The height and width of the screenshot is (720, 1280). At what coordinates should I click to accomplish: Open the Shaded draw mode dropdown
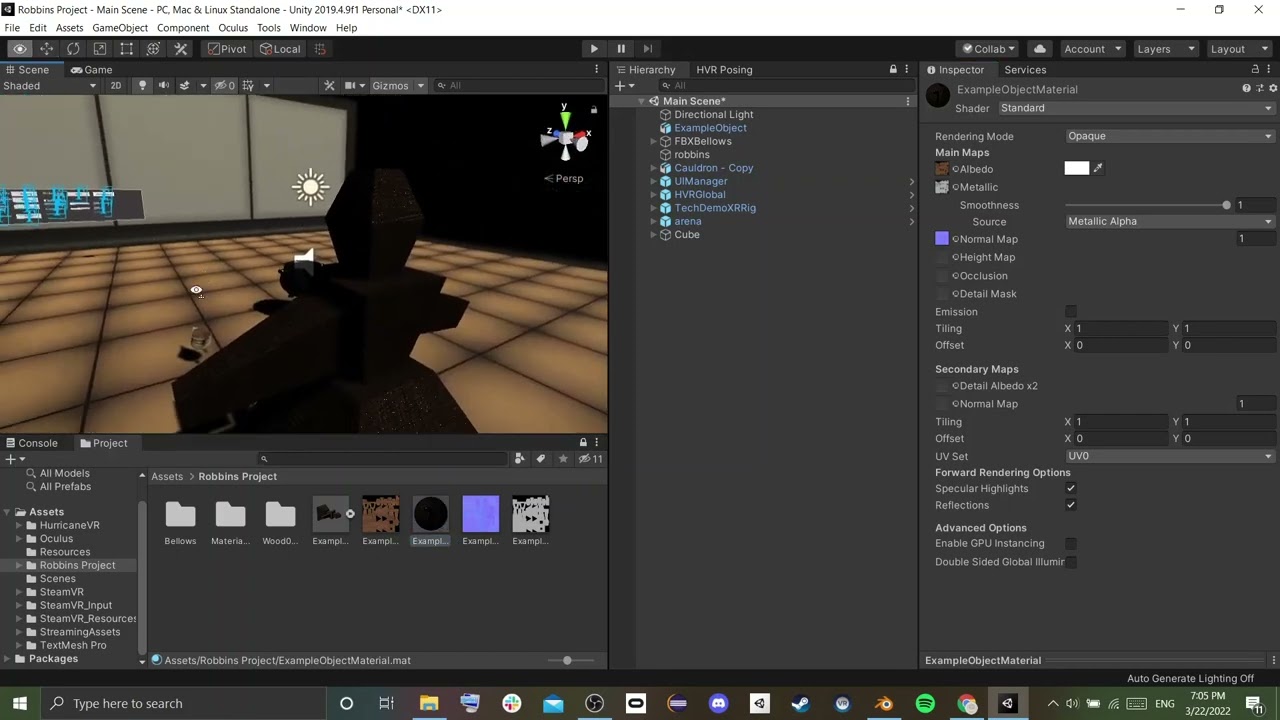click(x=49, y=85)
